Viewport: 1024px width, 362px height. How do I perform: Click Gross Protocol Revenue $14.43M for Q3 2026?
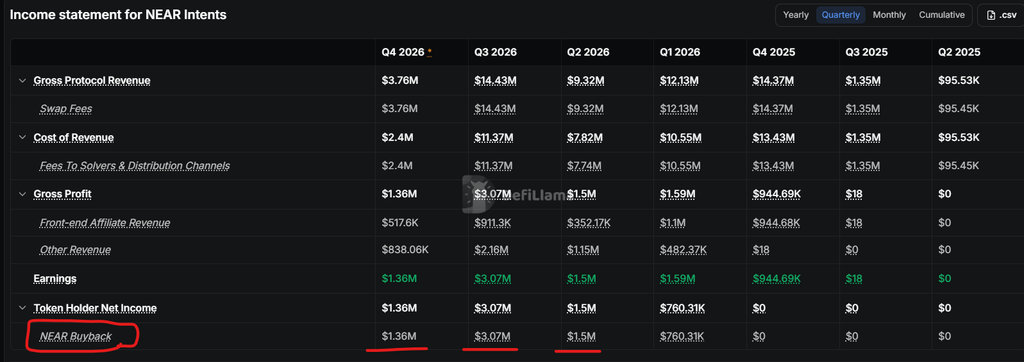[496, 81]
